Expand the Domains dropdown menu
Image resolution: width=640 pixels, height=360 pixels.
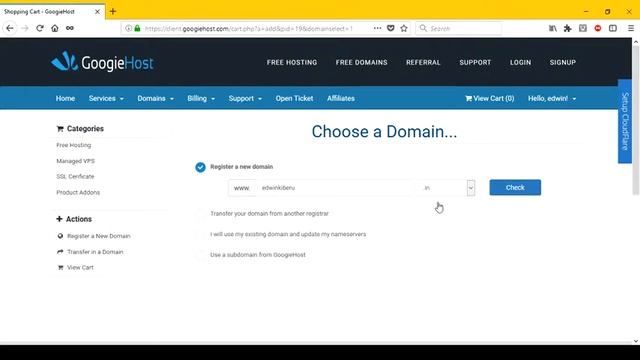[x=156, y=98]
